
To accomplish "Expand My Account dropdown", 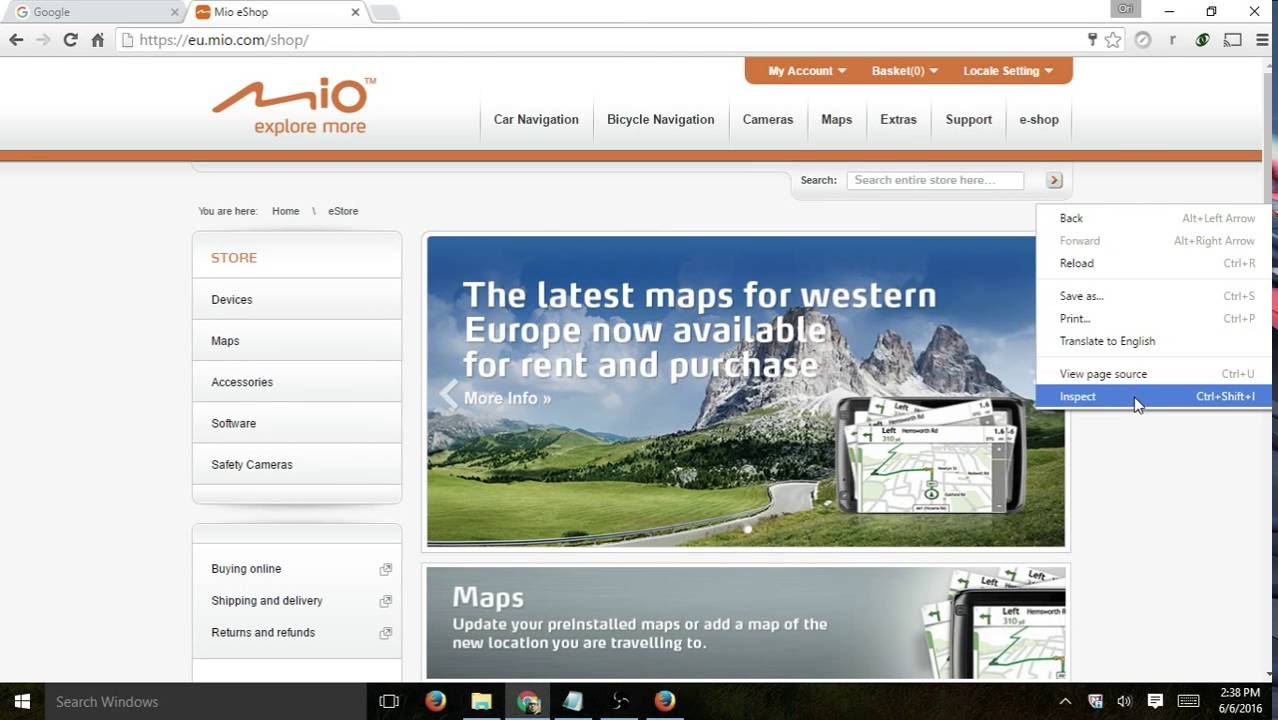I will (x=807, y=71).
